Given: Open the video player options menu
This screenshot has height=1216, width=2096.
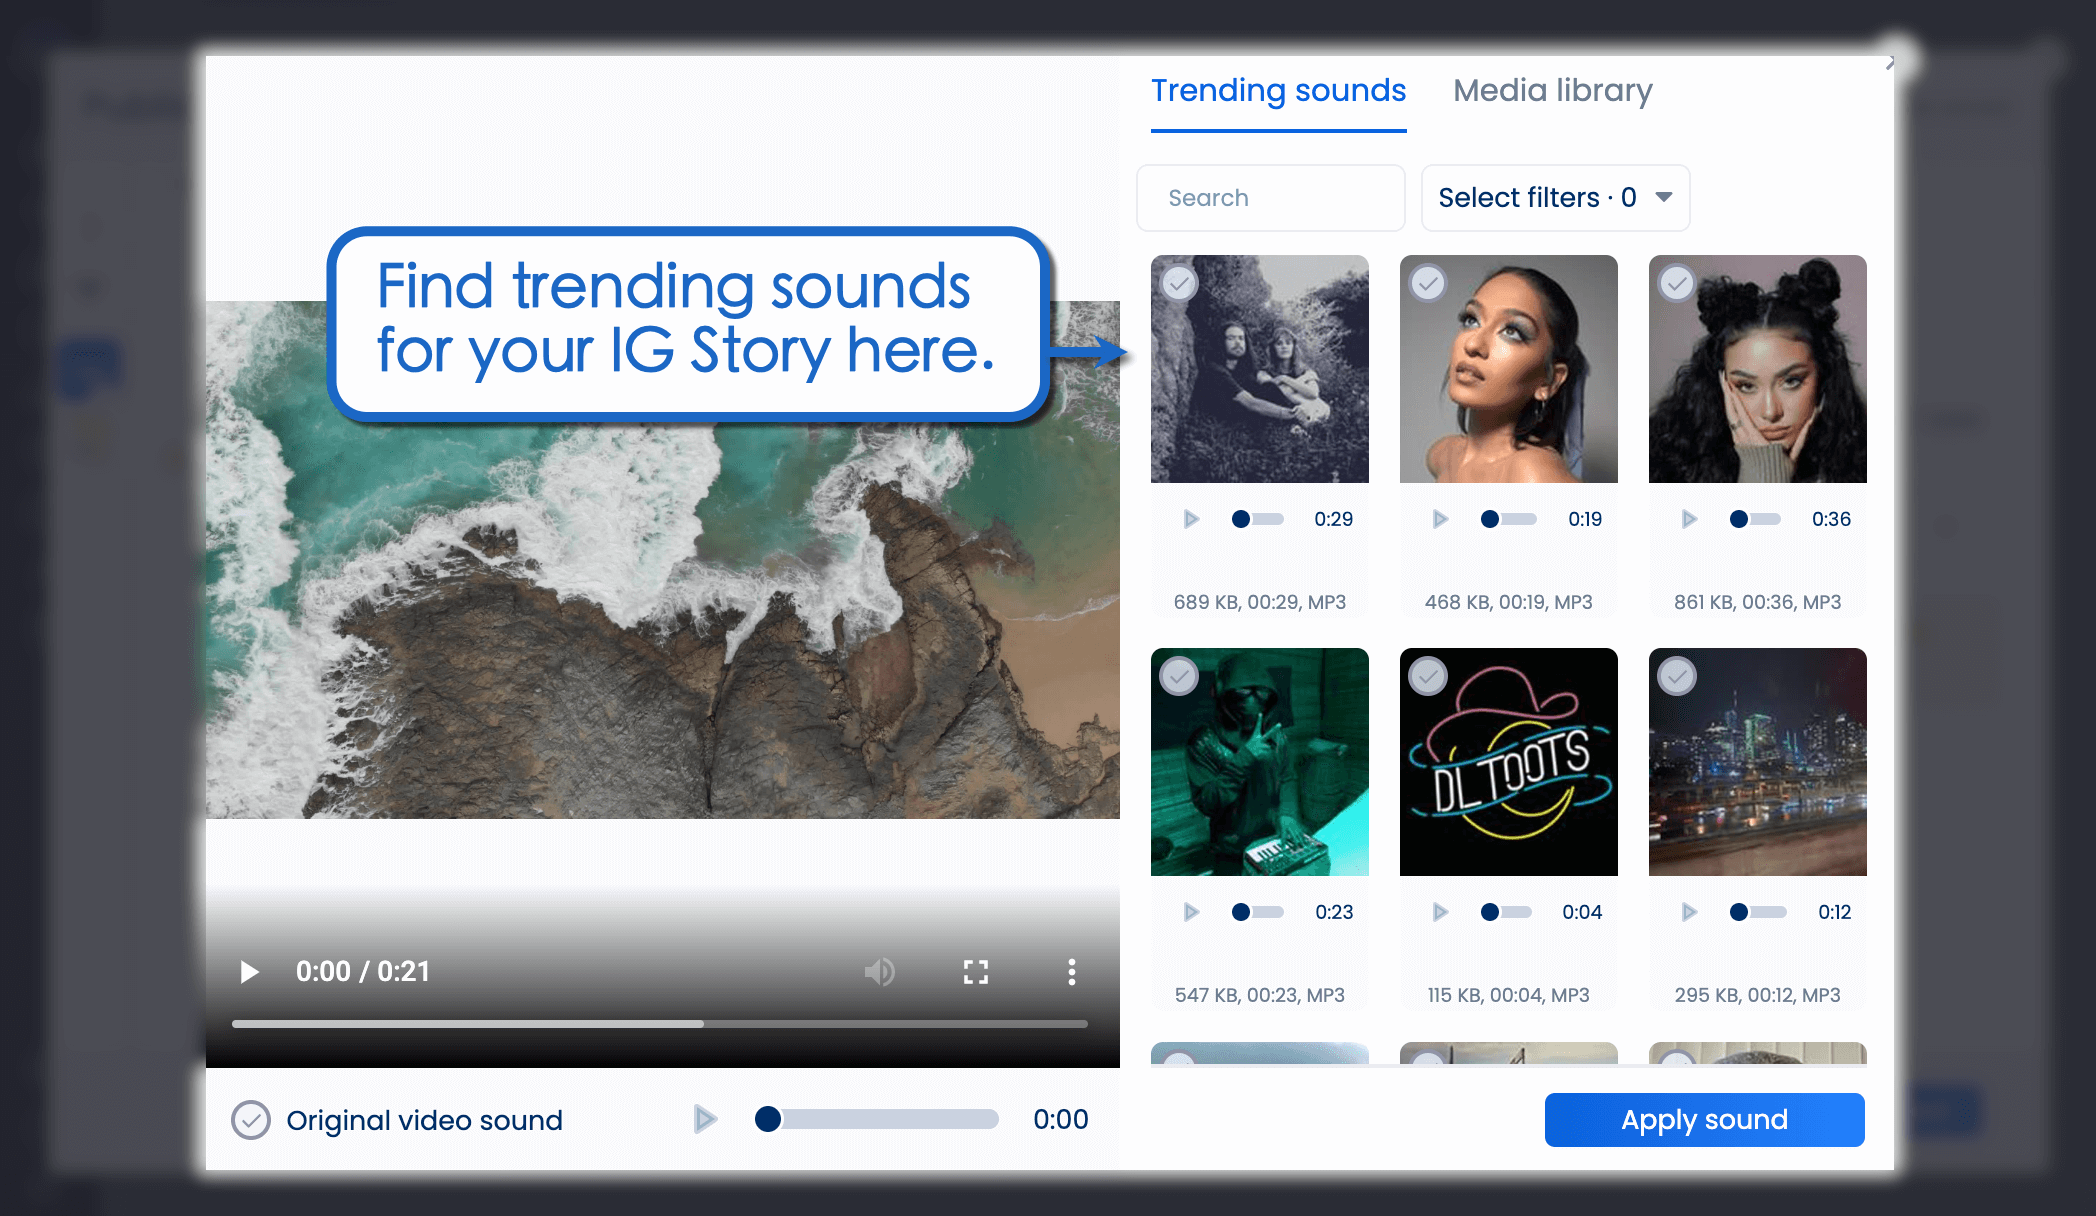Looking at the screenshot, I should click(x=1071, y=971).
